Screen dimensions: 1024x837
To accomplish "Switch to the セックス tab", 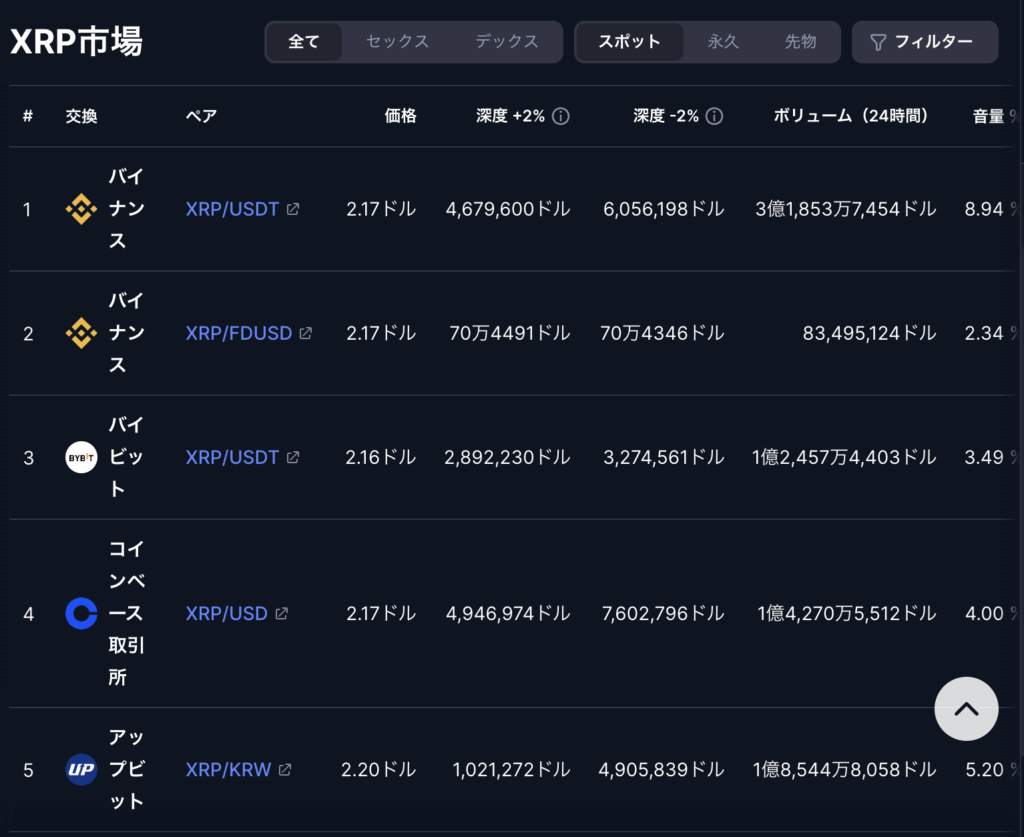I will pos(397,42).
